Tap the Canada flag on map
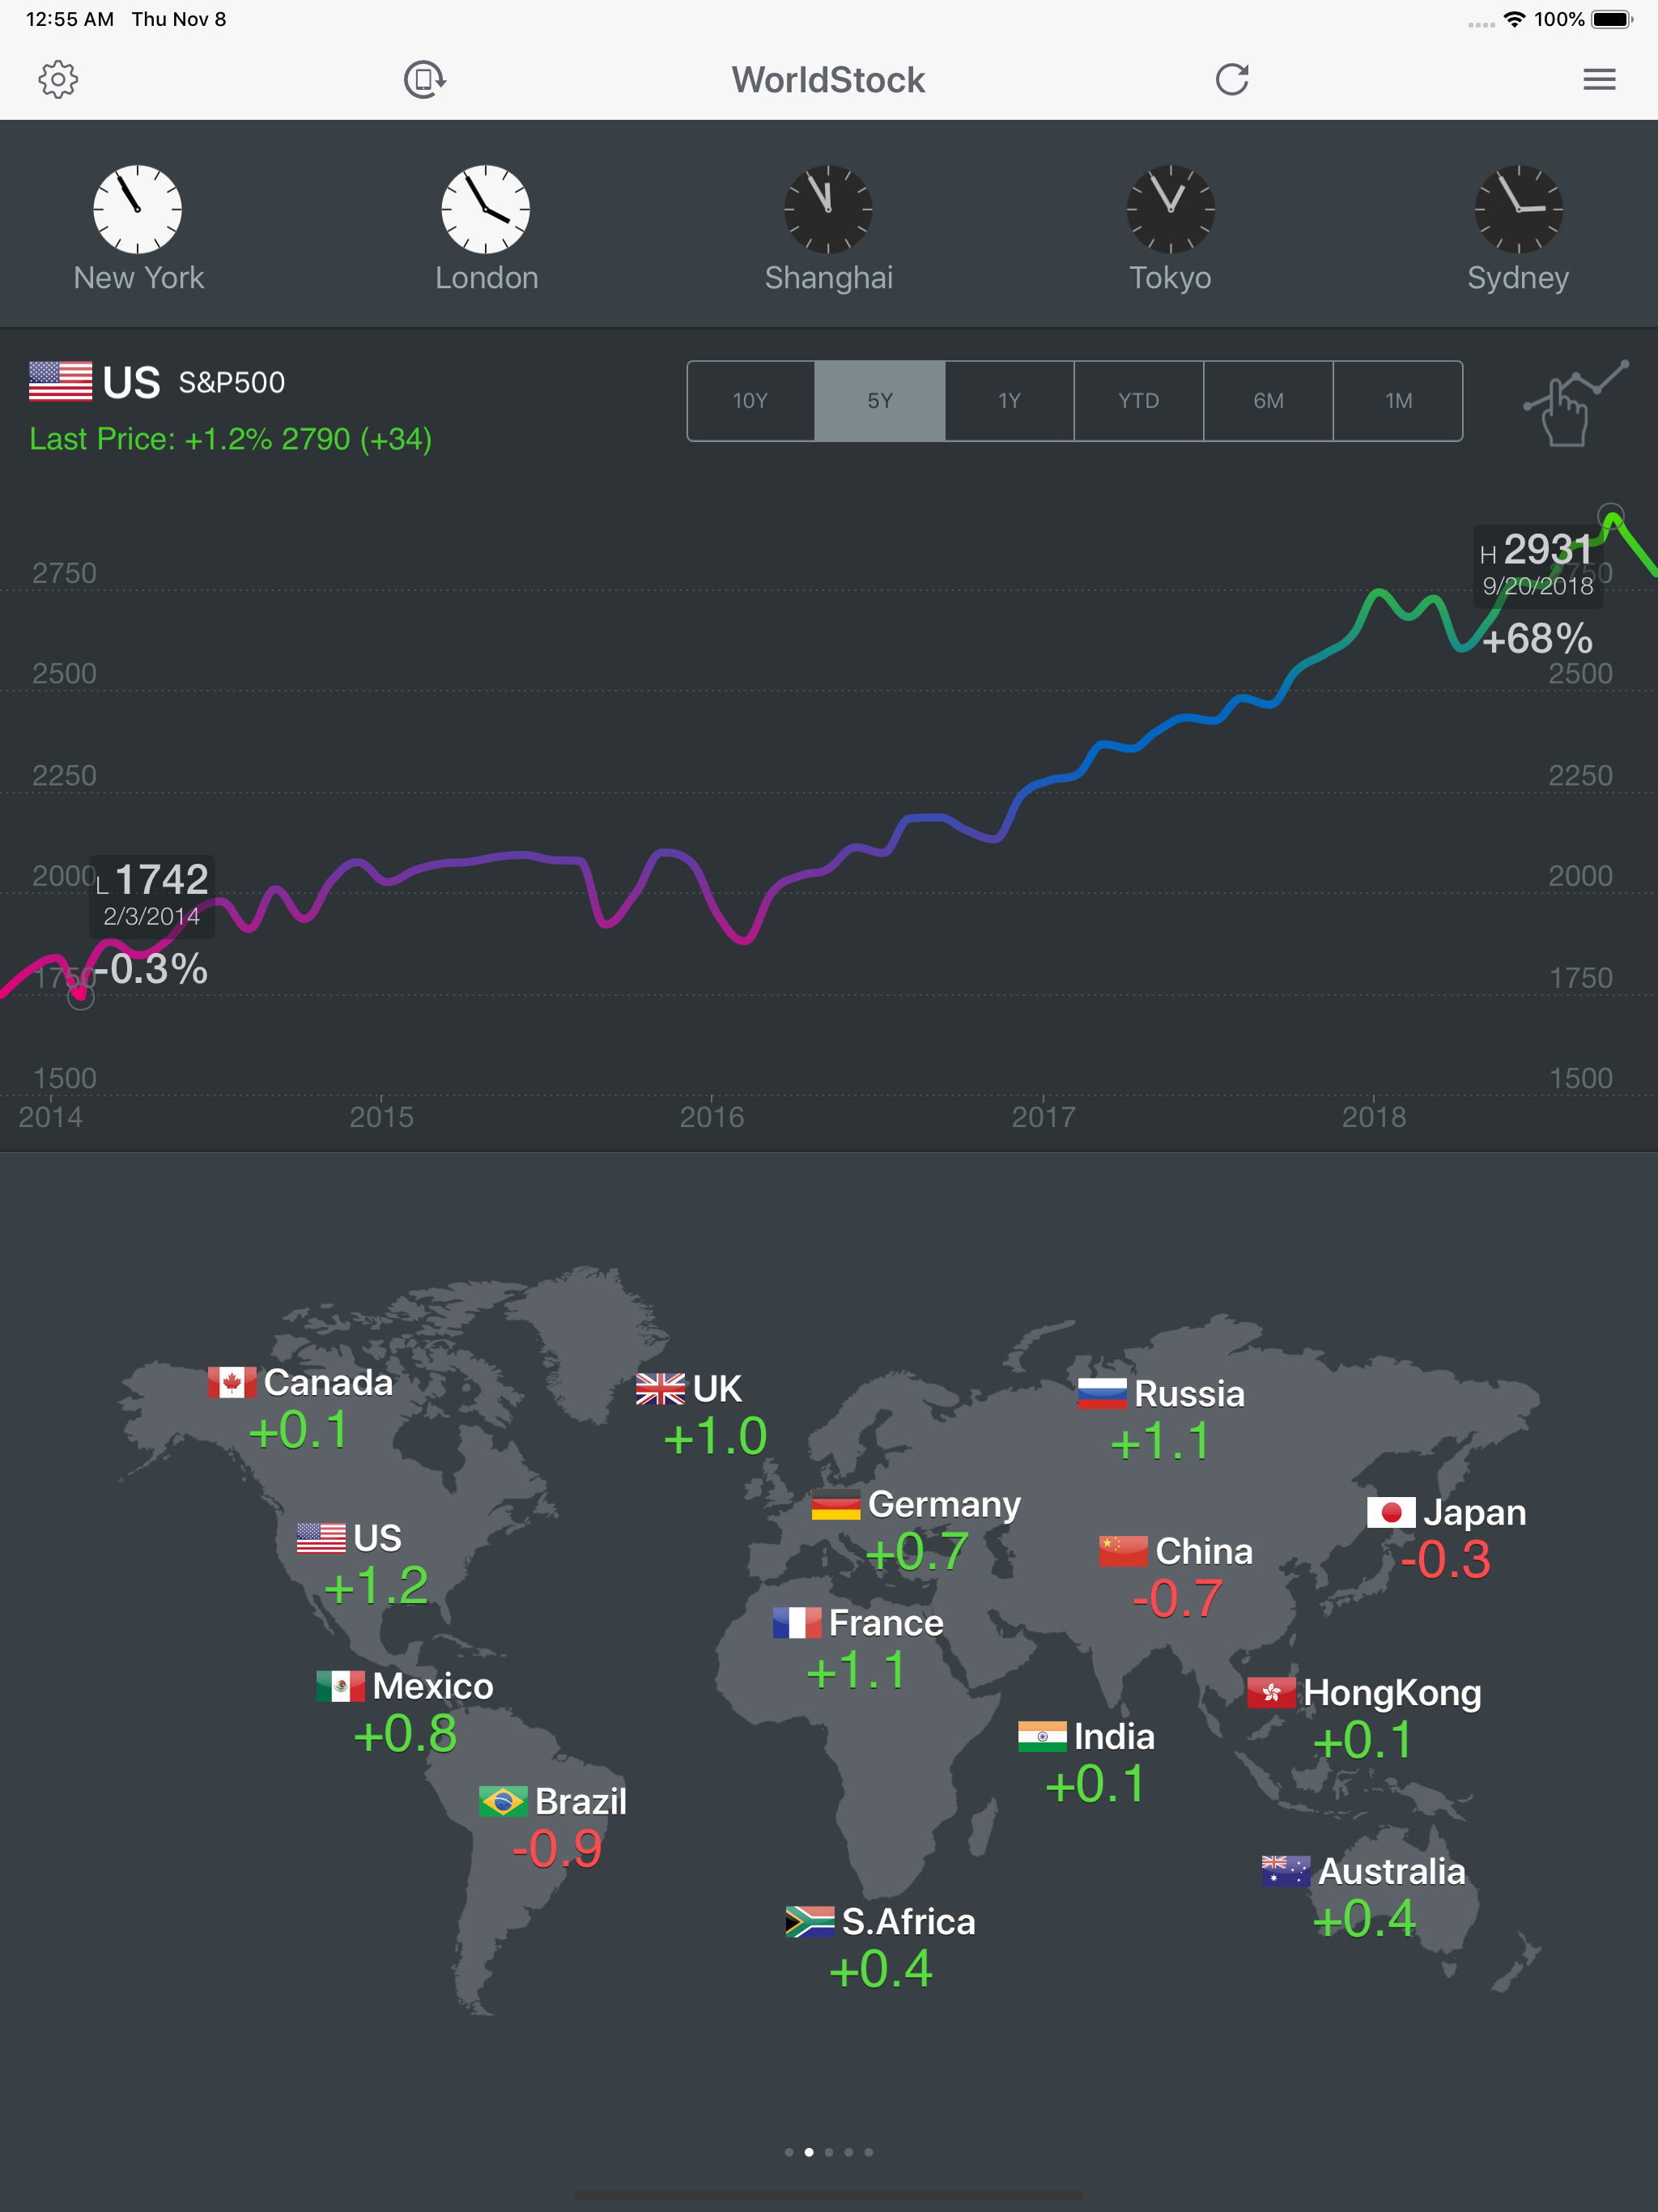The width and height of the screenshot is (1658, 2212). (231, 1382)
